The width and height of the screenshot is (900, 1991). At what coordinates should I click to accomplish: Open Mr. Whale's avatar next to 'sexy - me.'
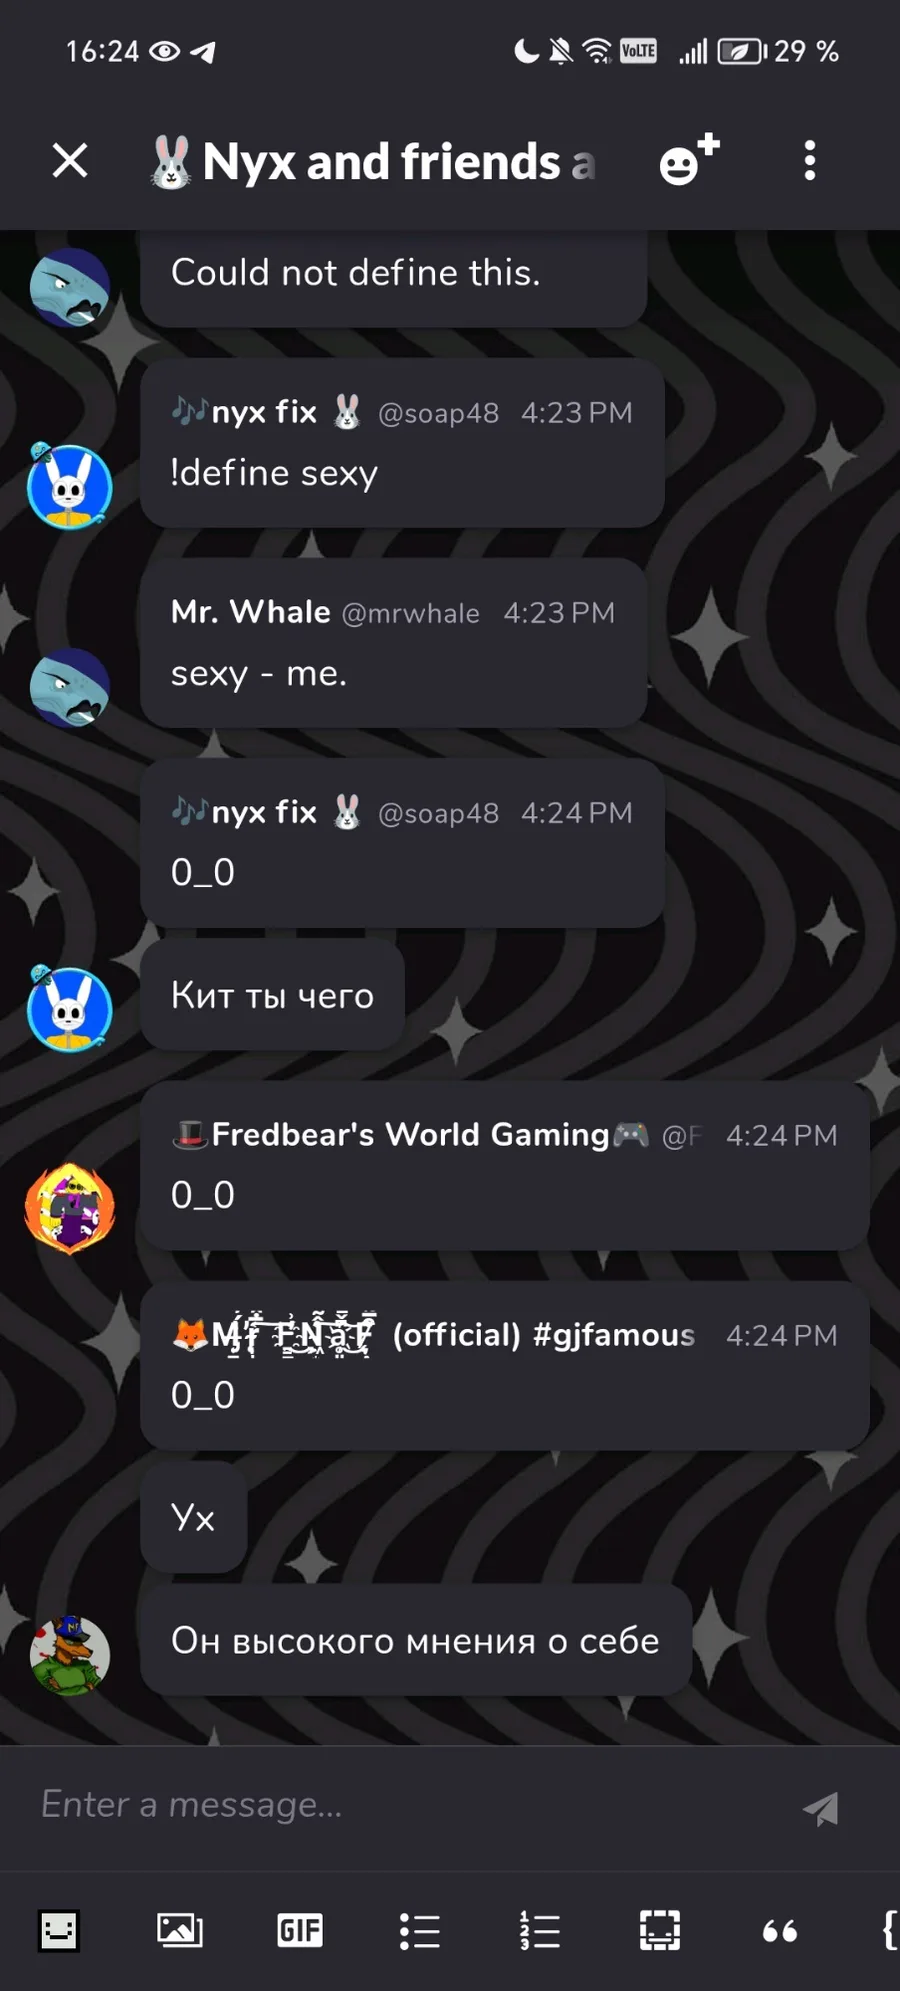(70, 687)
